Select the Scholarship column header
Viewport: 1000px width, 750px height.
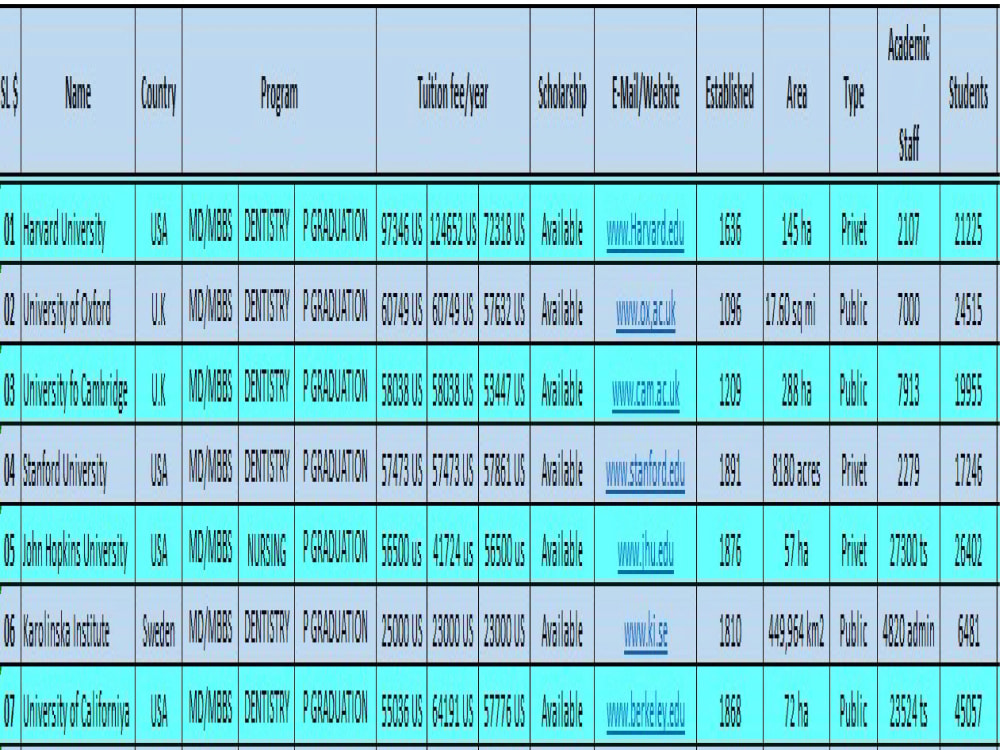click(x=562, y=93)
